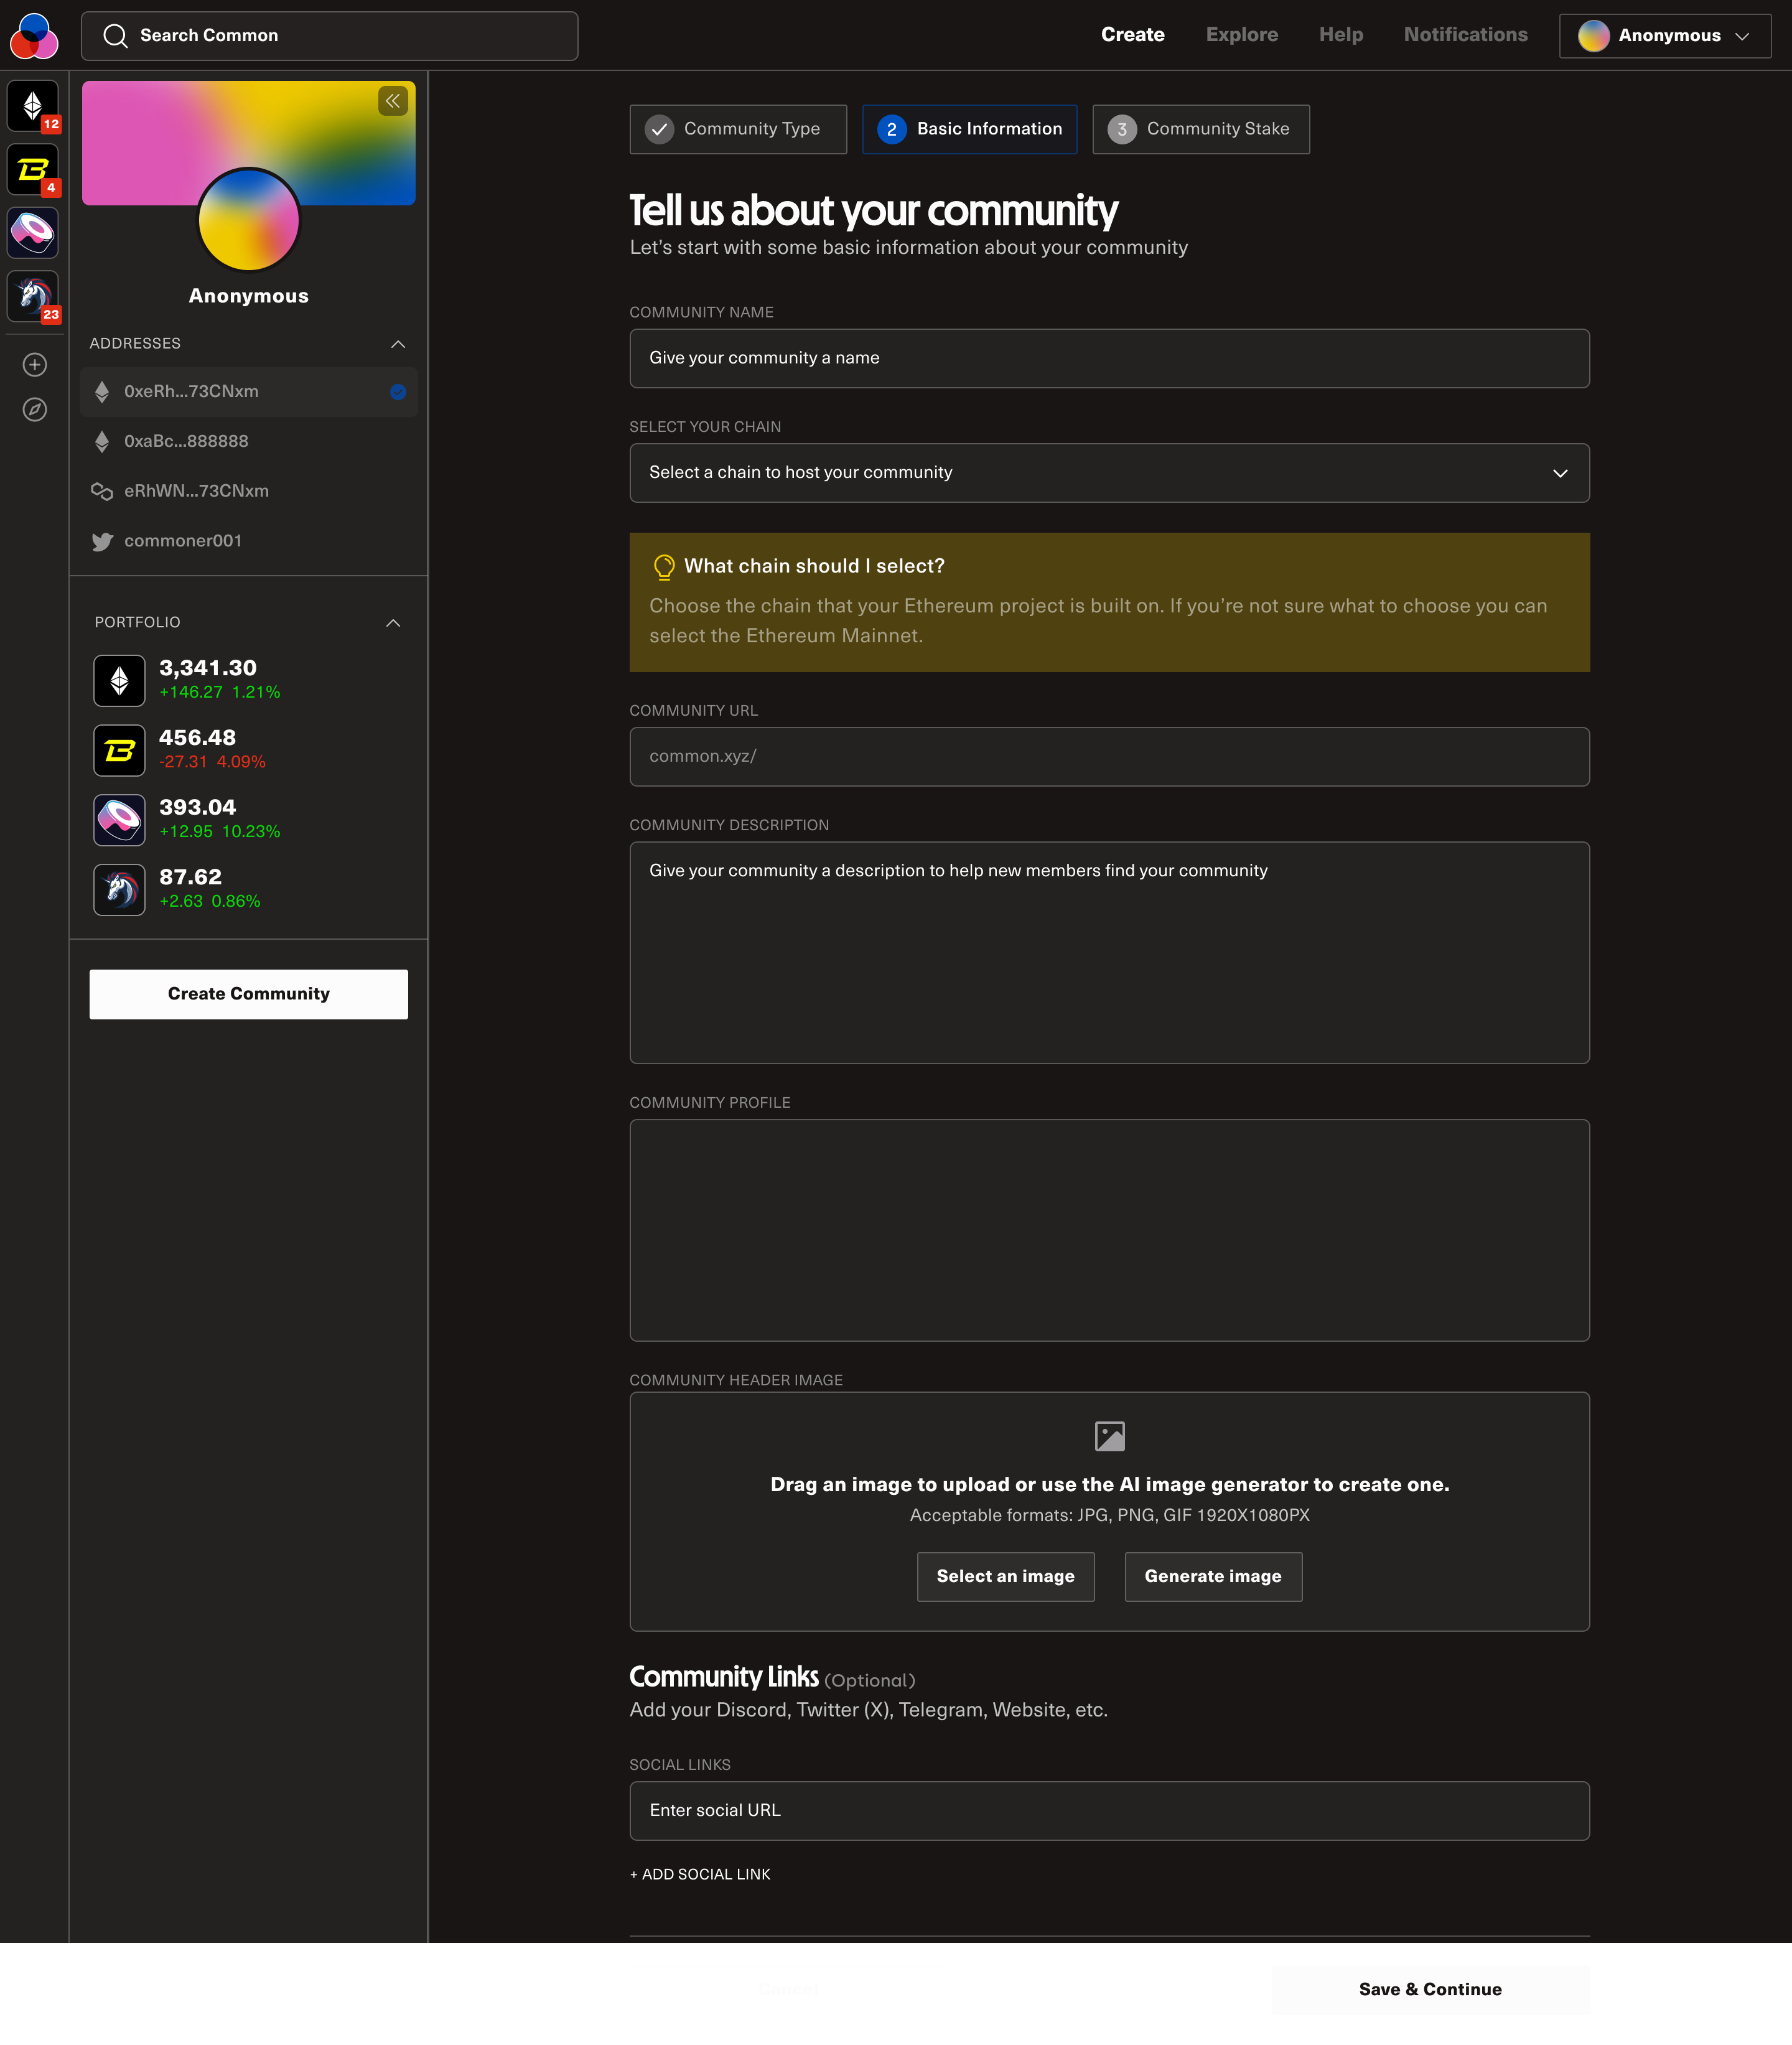Viewport: 1792px width, 2045px height.
Task: Select the commoner001 Twitter account
Action: 183,541
